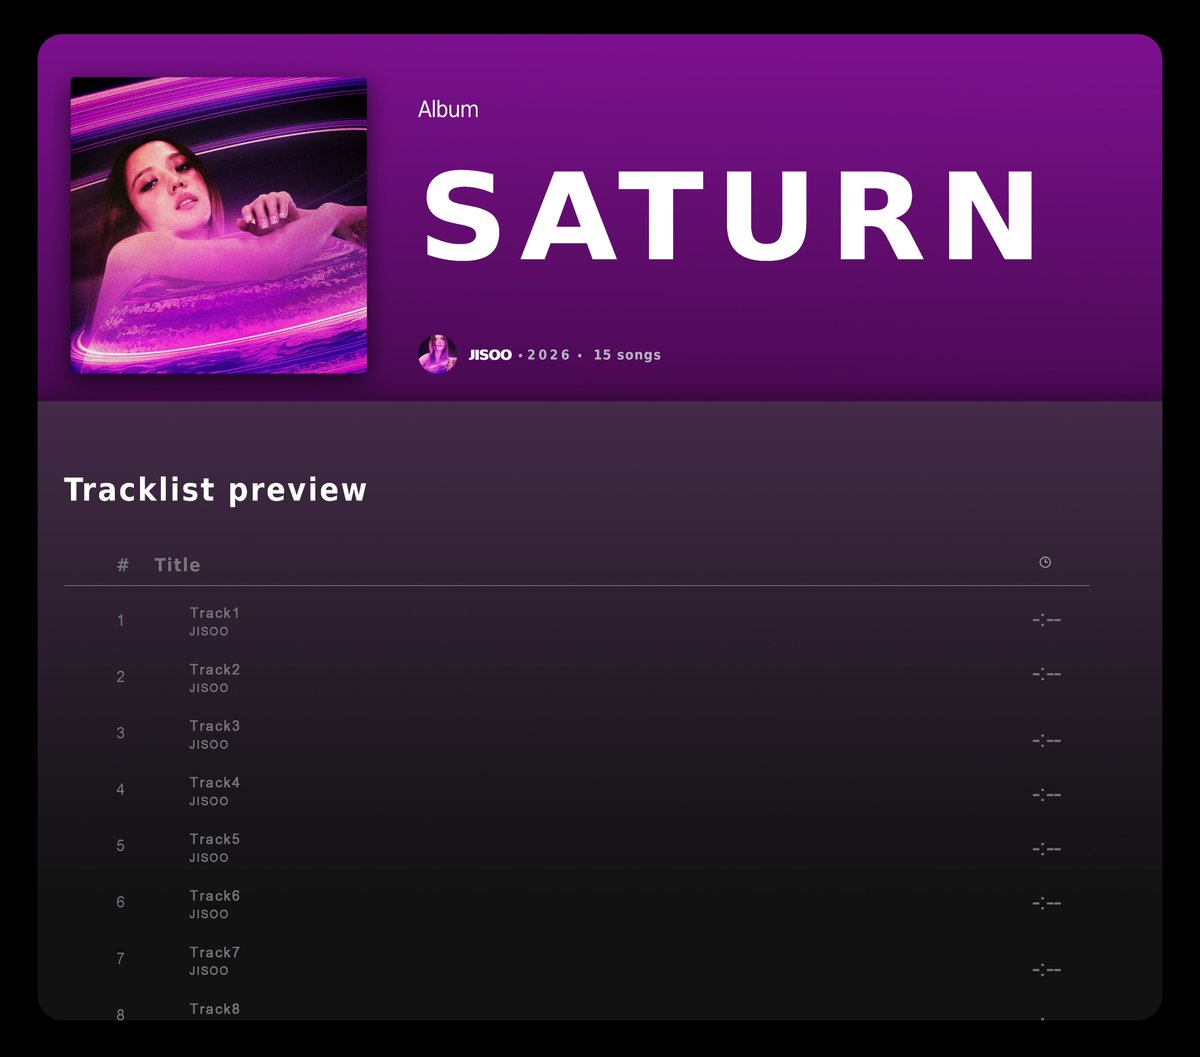Click JISOO artist under Track7
The width and height of the screenshot is (1200, 1057).
[x=209, y=971]
